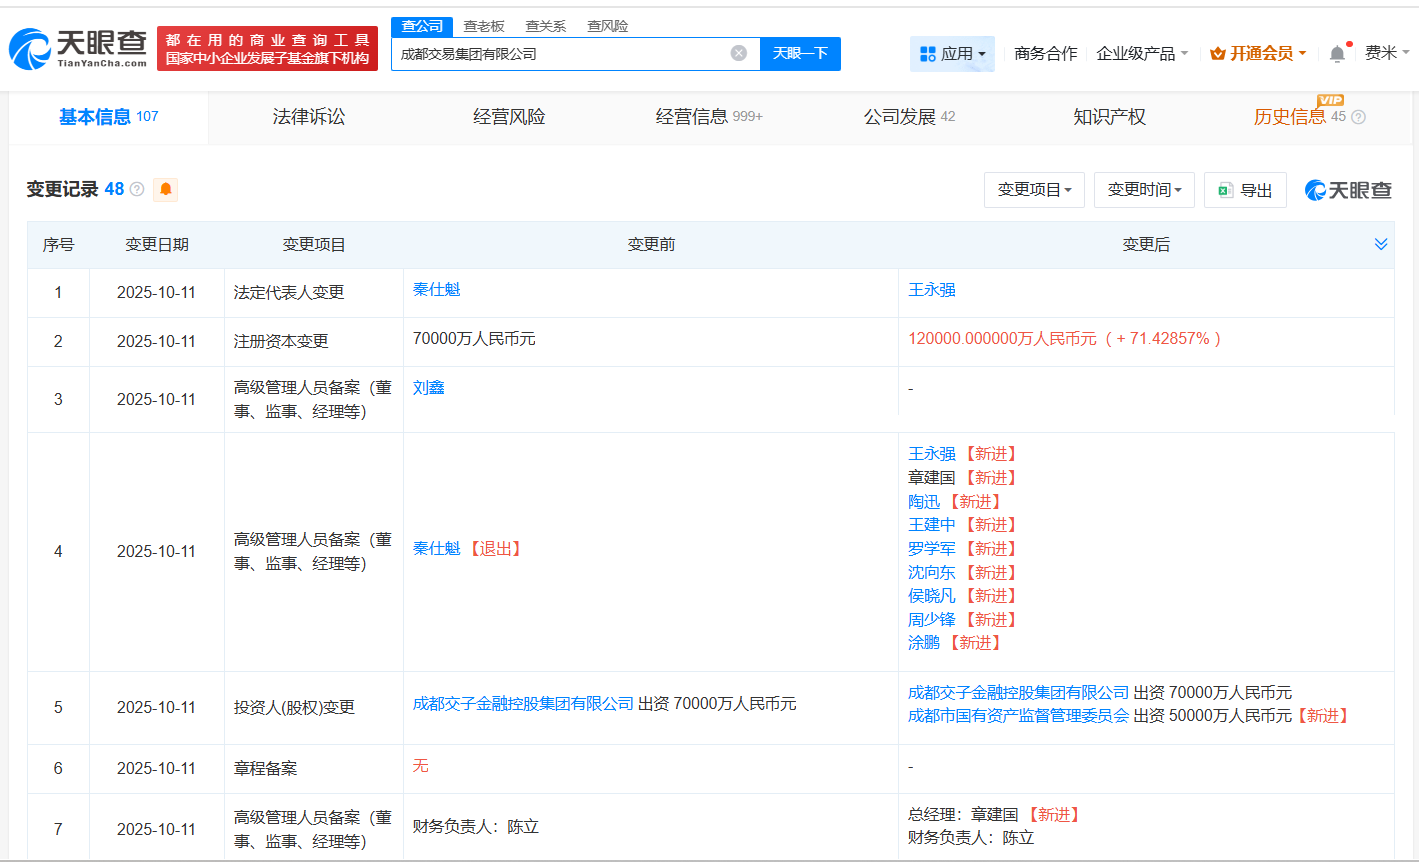Open the 变更项目 filter dropdown
This screenshot has height=862, width=1419.
tap(1034, 189)
